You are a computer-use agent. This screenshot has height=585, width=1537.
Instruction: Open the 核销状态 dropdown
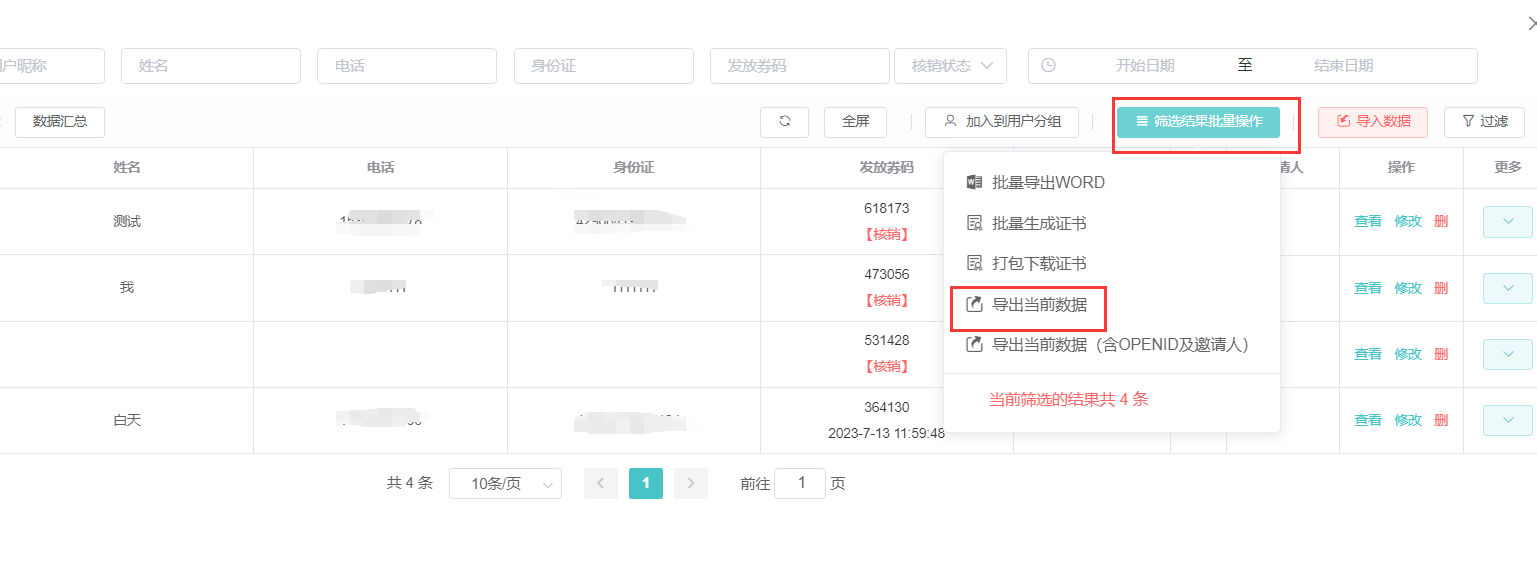point(950,66)
